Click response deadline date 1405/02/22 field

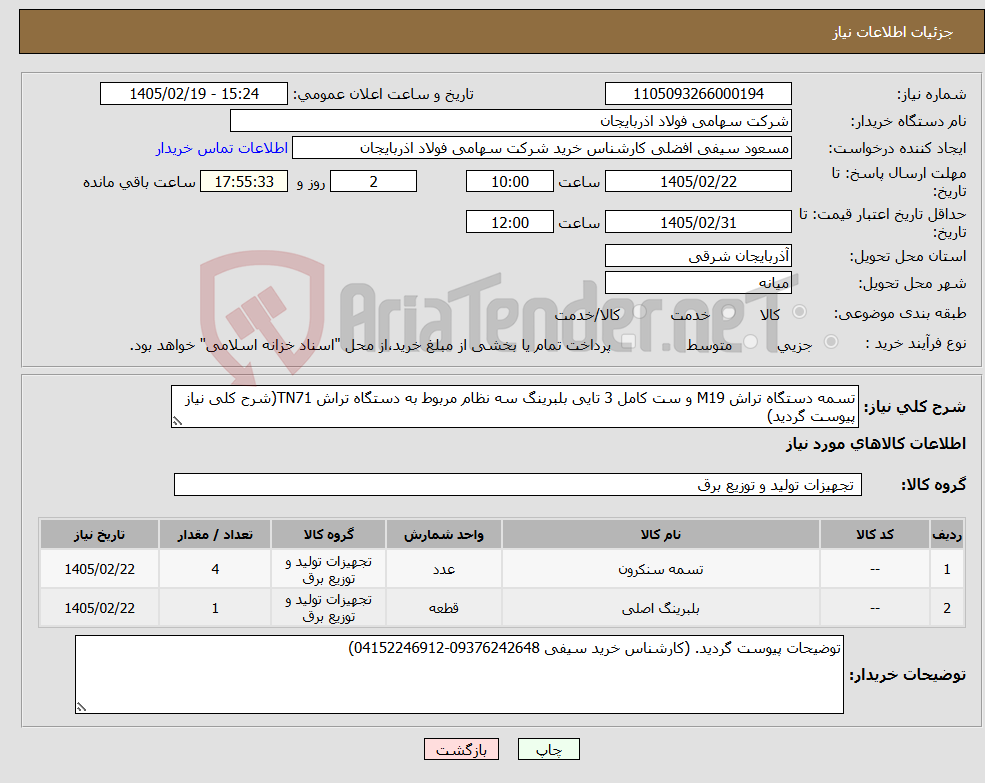[x=698, y=182]
